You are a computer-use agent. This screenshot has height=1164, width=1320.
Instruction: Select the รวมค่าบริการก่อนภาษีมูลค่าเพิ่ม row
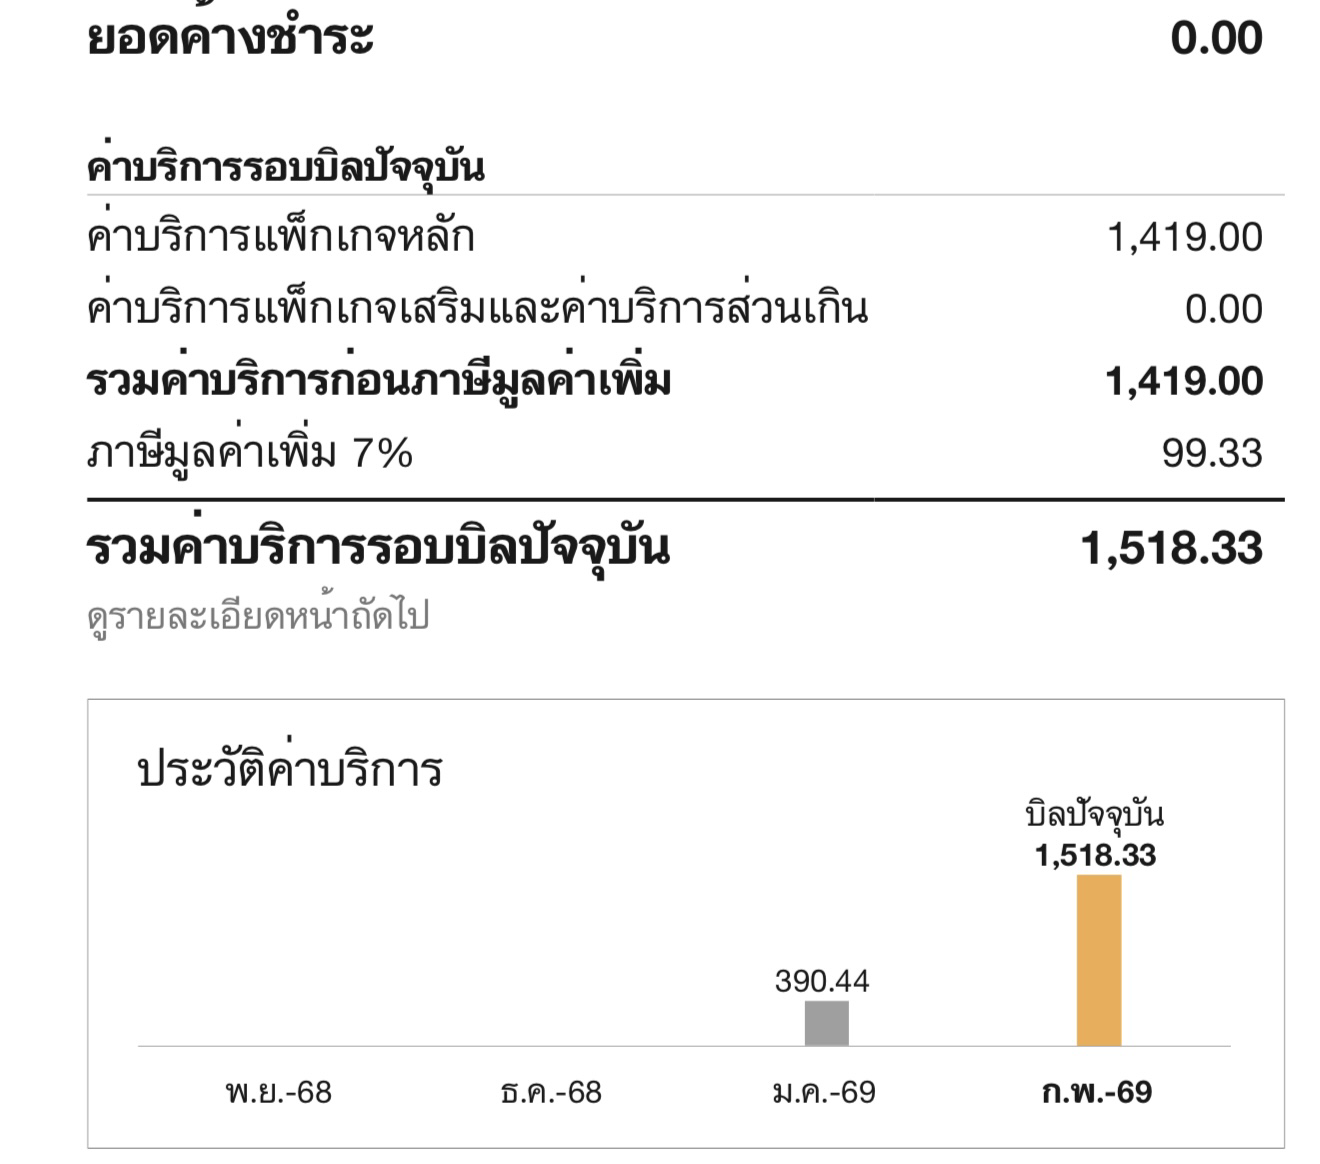point(675,382)
